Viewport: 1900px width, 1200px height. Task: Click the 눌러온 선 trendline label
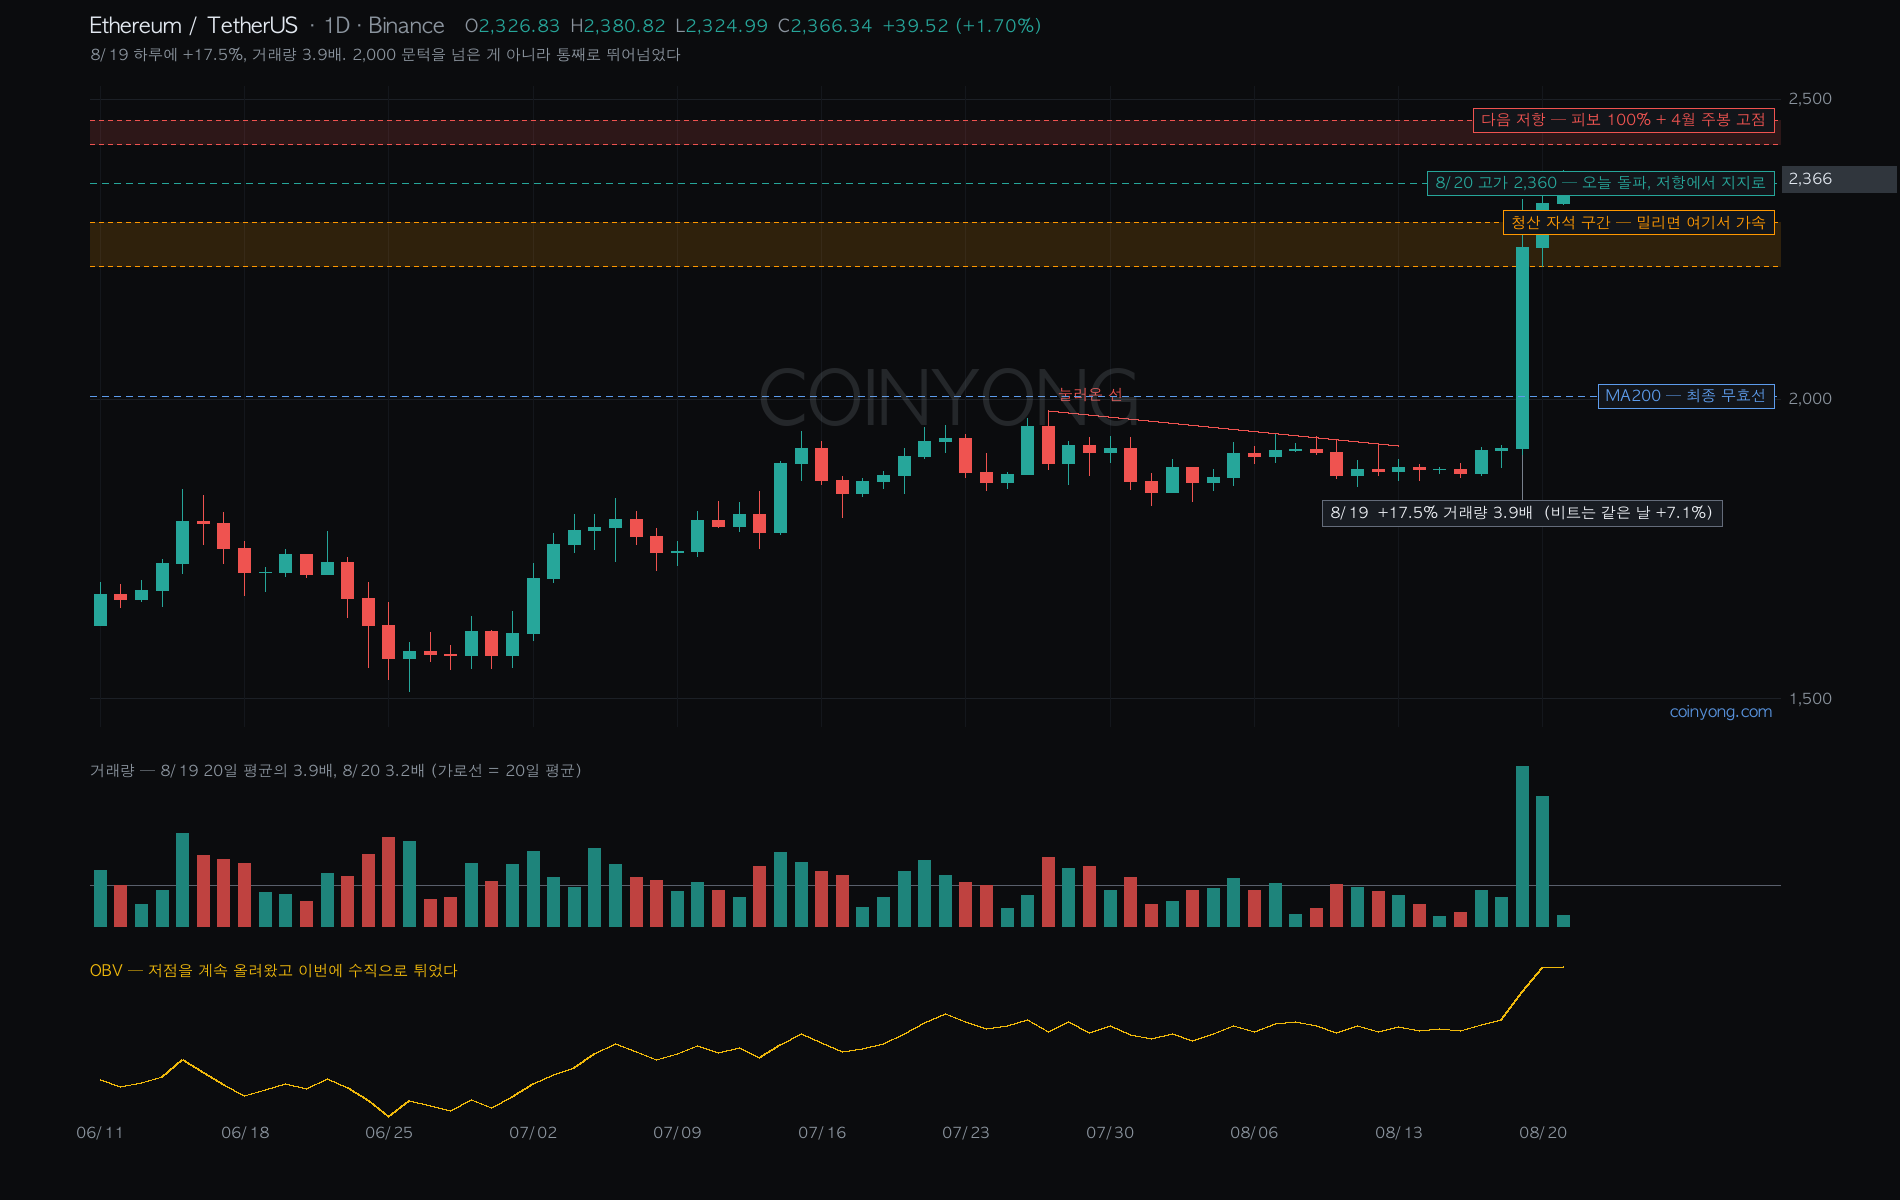(x=1090, y=394)
